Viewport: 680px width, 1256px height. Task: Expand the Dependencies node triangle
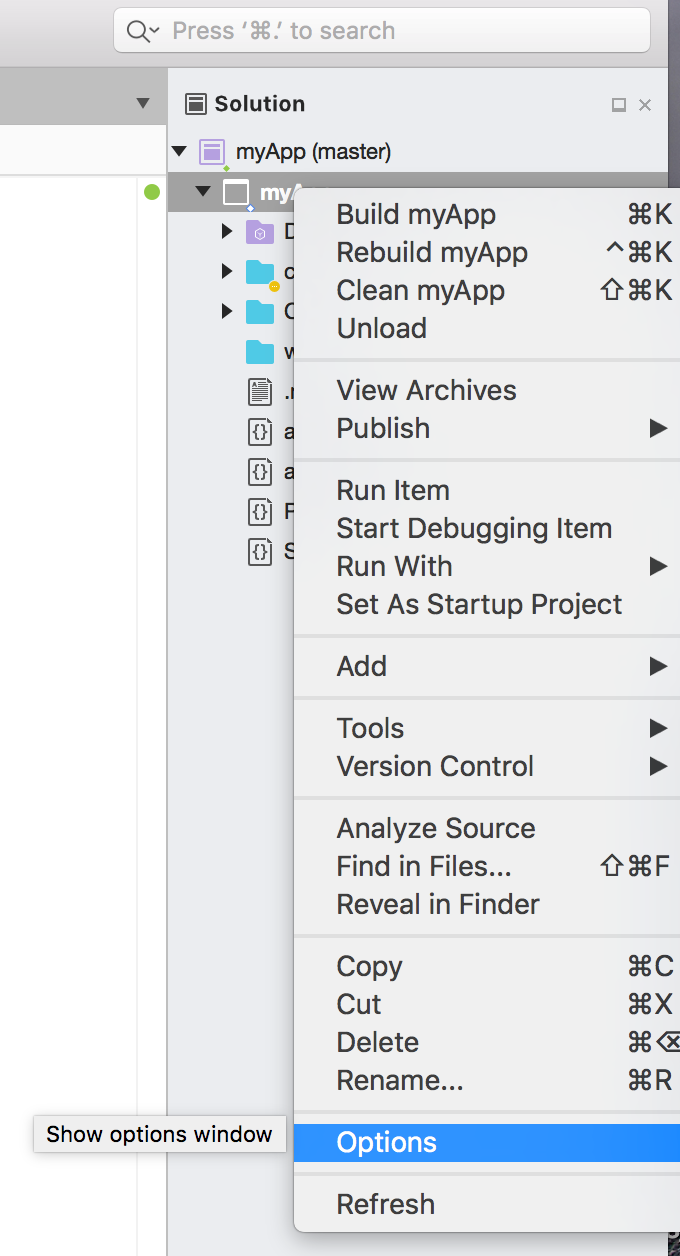click(x=228, y=231)
